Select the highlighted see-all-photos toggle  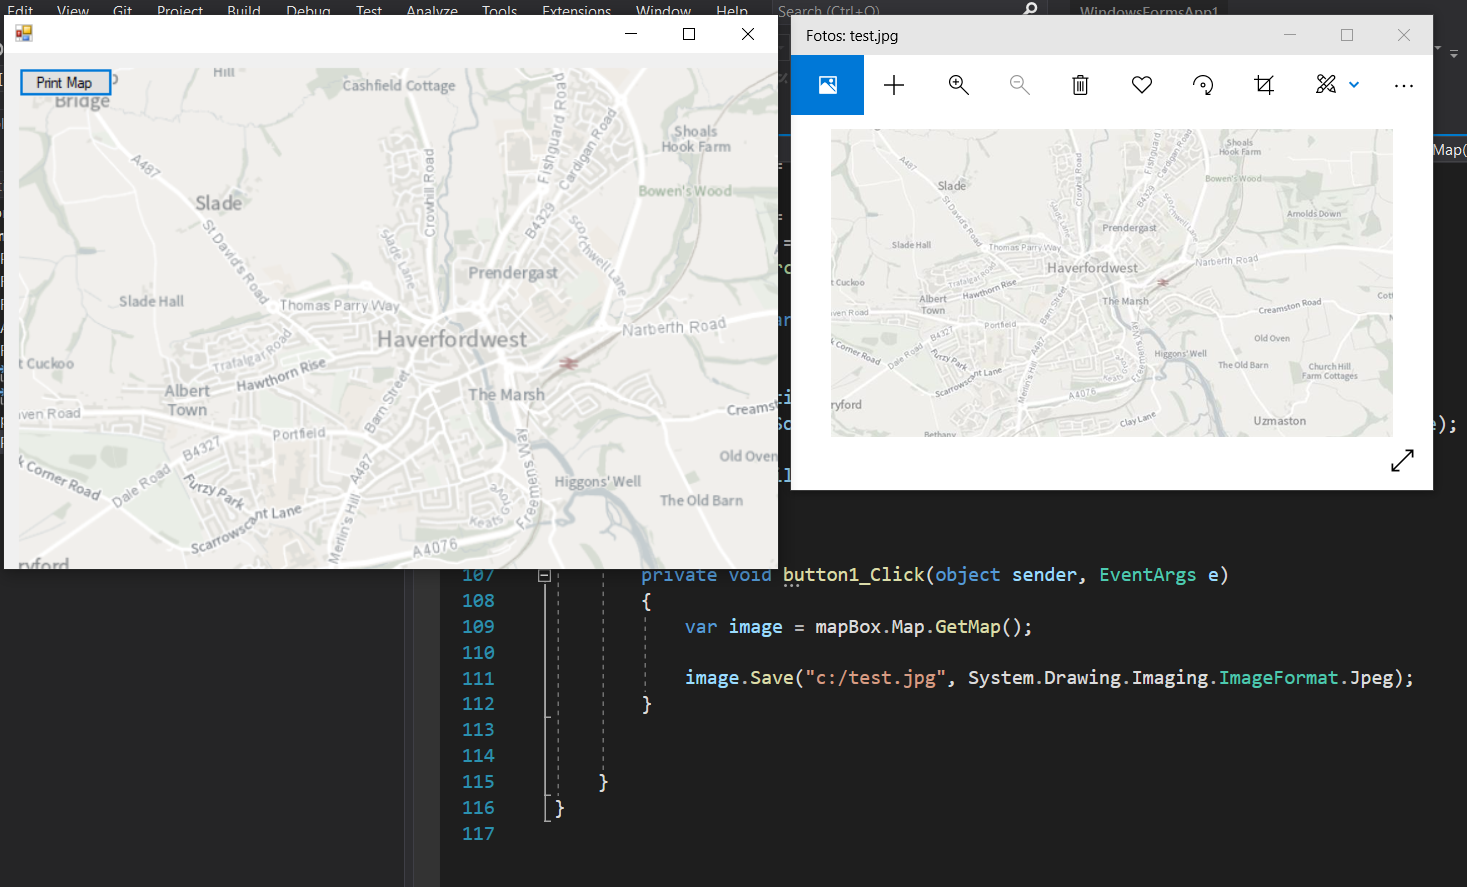[827, 84]
